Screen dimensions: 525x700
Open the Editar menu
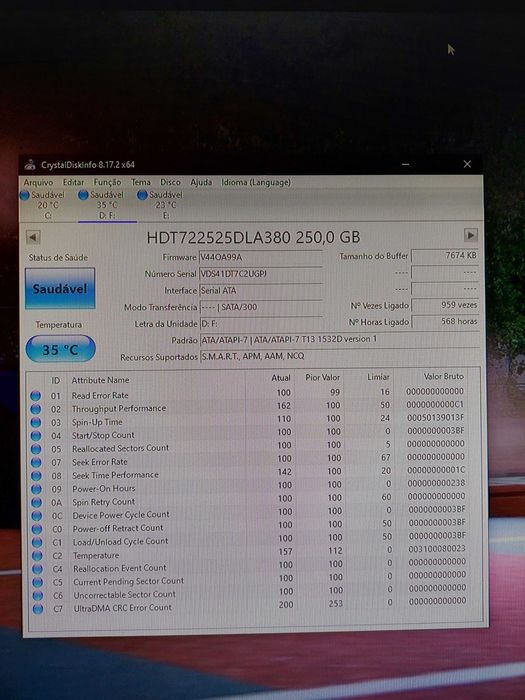(x=73, y=182)
